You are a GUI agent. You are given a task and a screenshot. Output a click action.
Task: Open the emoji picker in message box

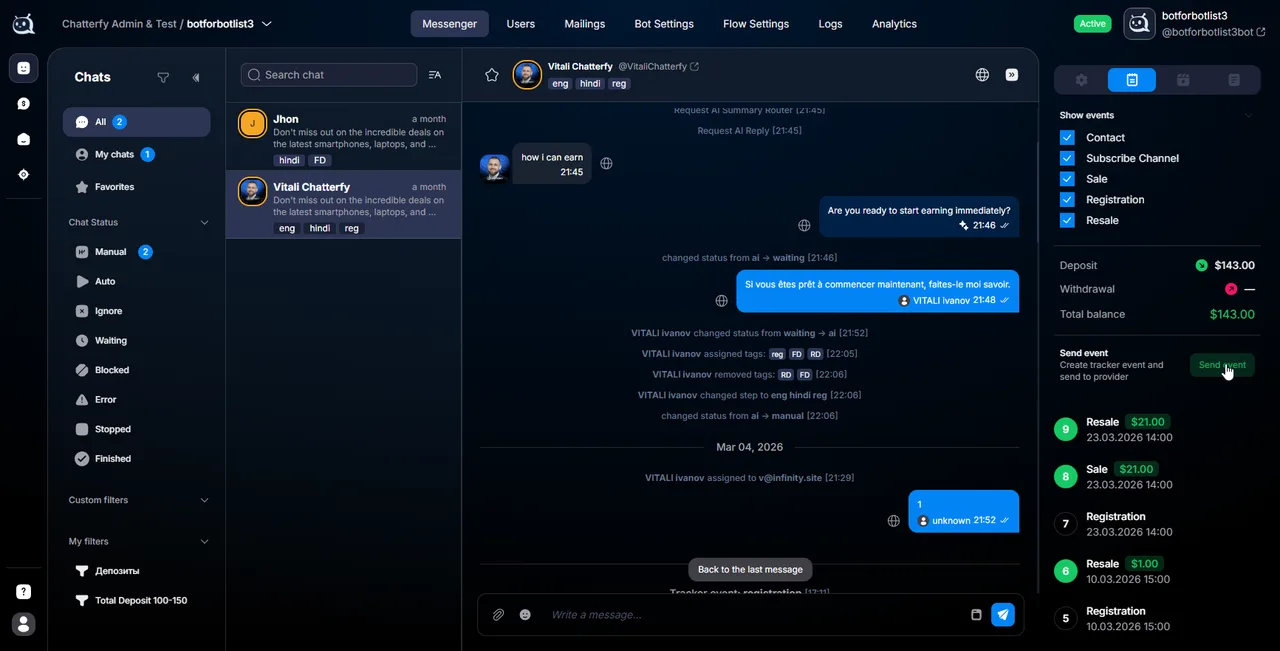tap(525, 615)
